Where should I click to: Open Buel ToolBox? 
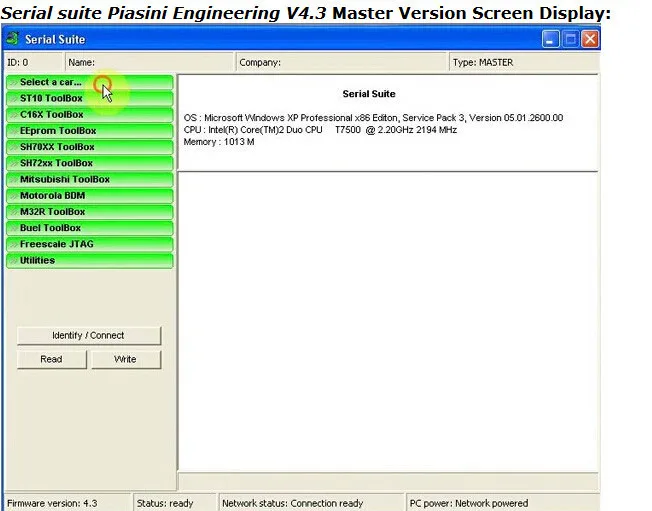tap(89, 228)
